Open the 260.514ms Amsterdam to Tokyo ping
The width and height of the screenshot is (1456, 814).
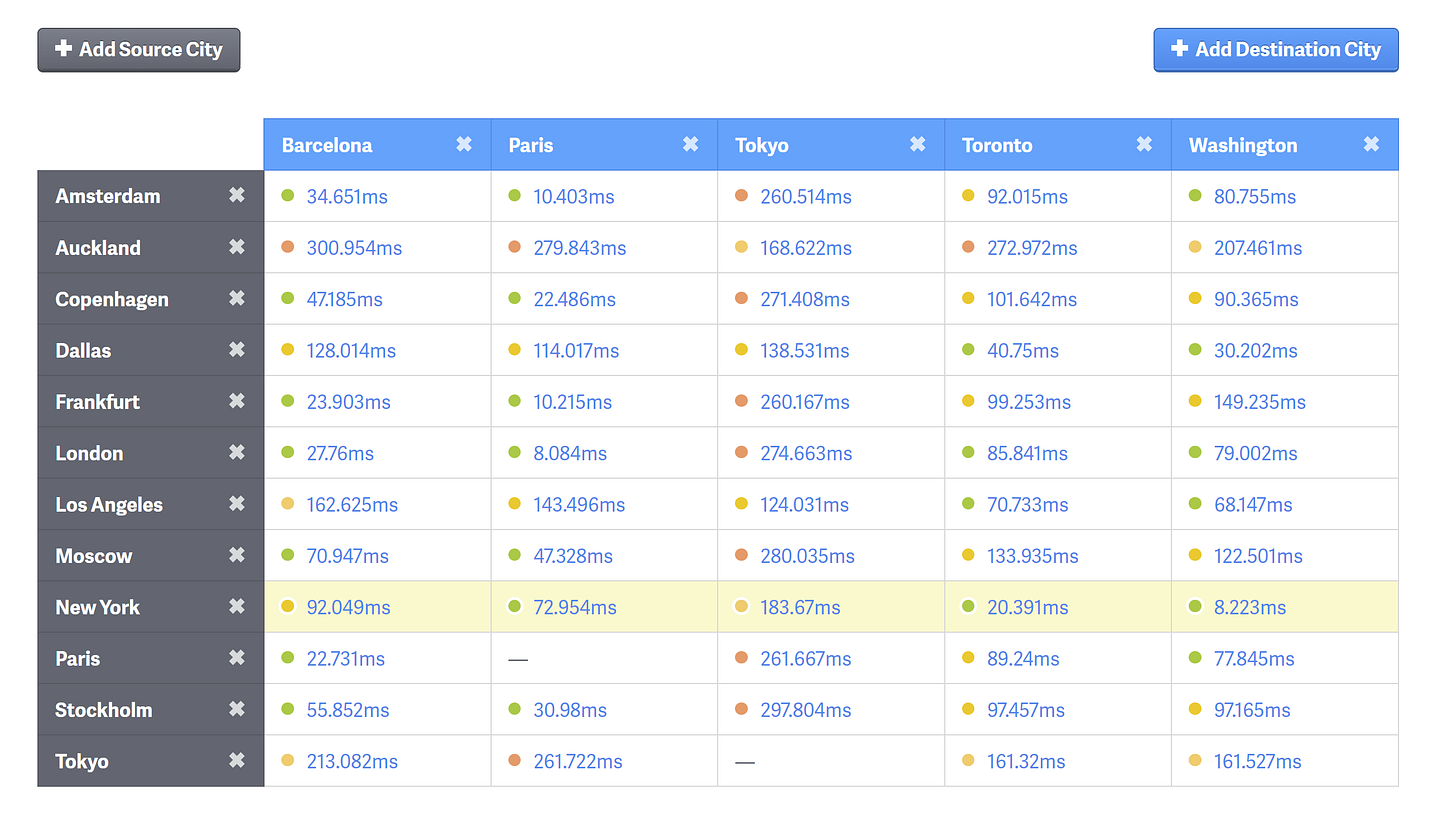[x=806, y=197]
